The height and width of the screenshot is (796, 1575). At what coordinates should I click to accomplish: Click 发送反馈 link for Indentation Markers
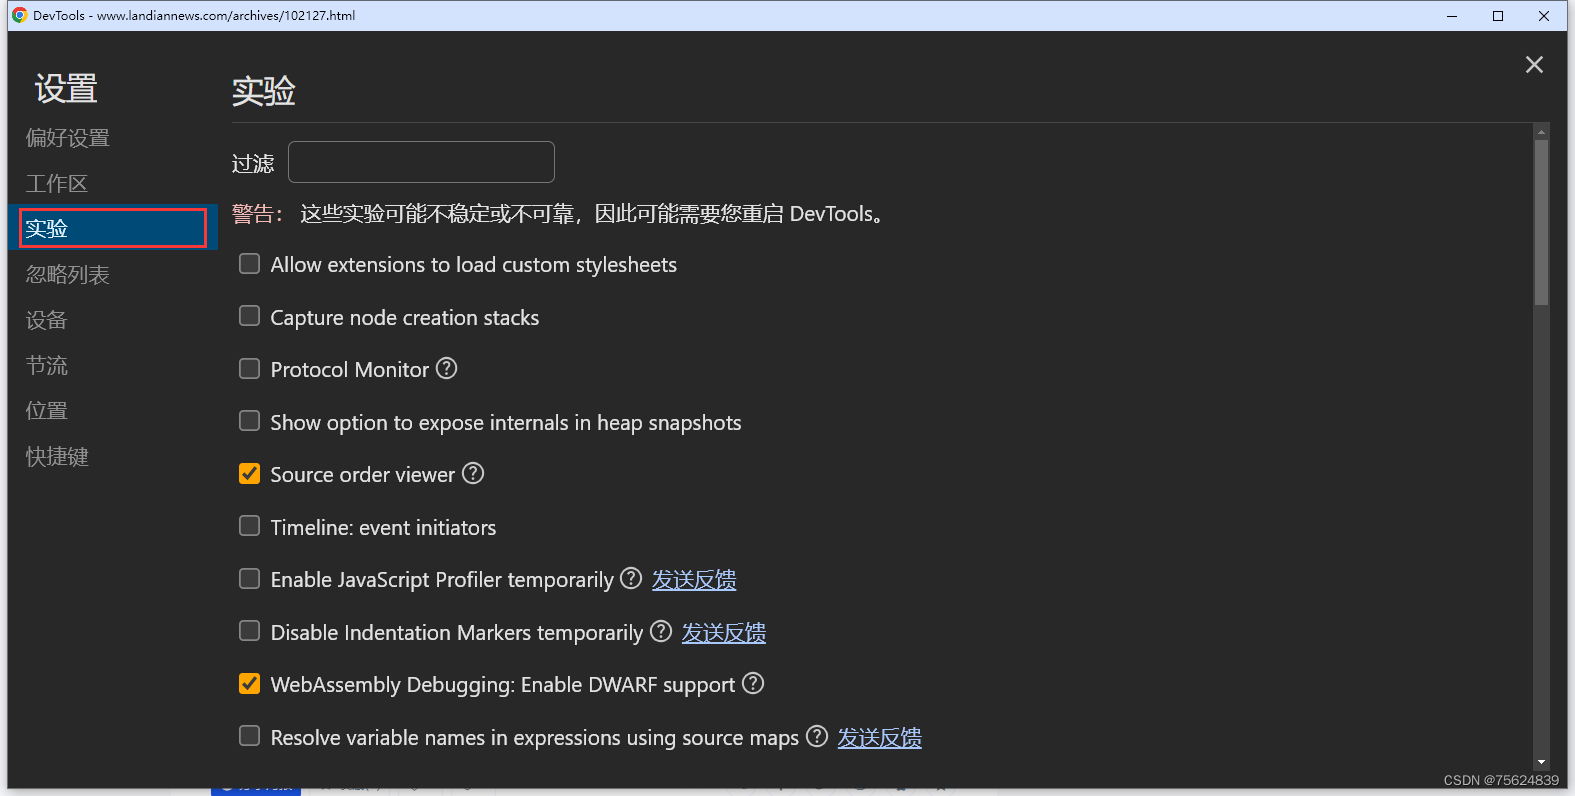pos(724,632)
